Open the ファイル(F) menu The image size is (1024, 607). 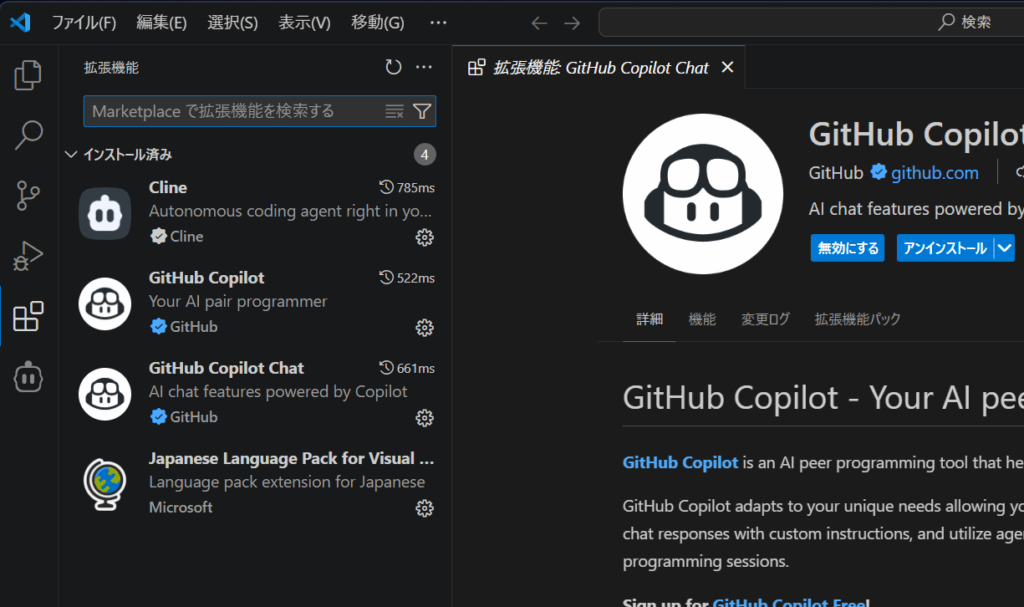84,23
